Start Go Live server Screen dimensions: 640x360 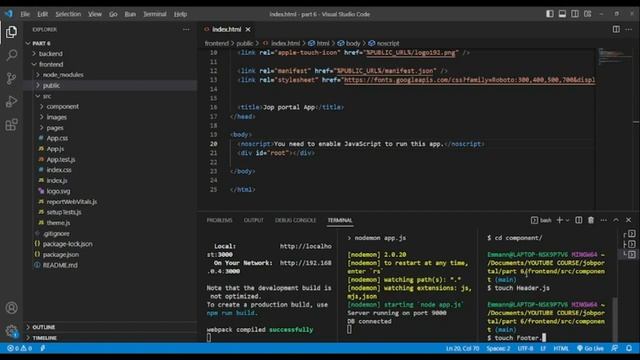(x=590, y=348)
